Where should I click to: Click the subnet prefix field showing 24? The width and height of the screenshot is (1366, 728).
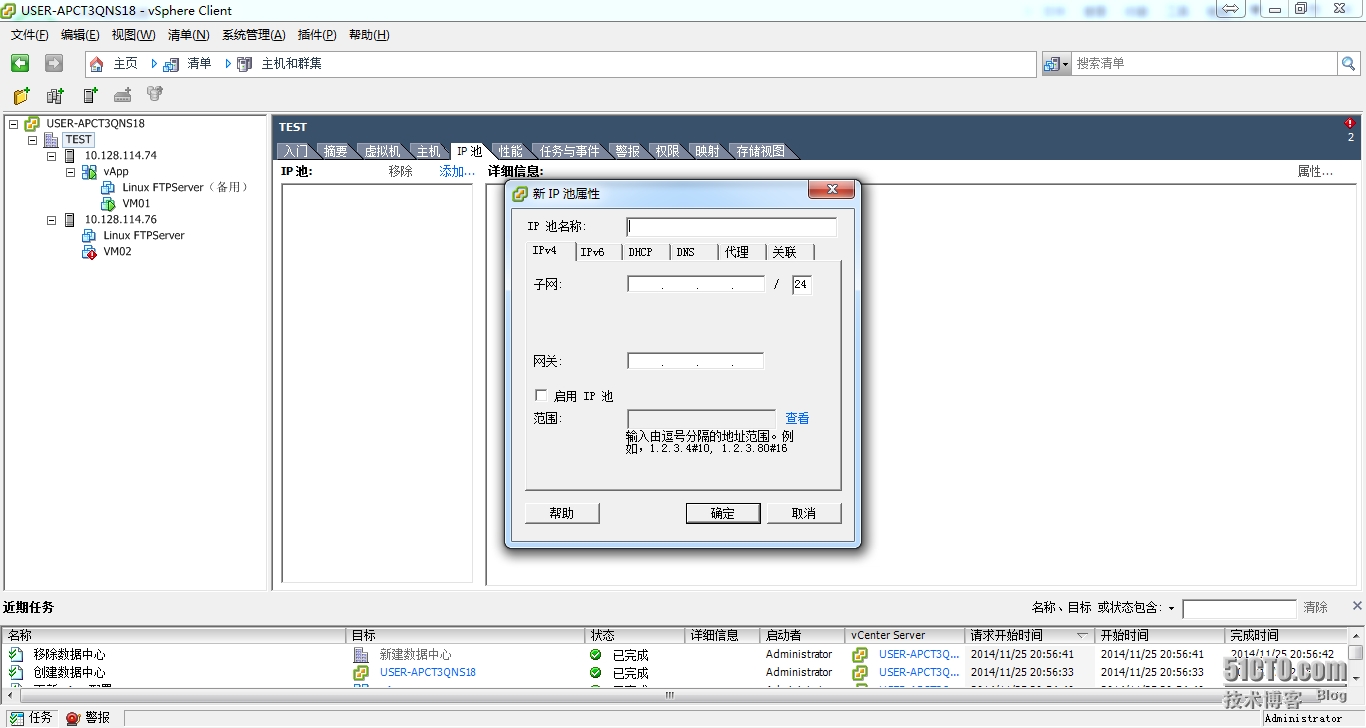[802, 285]
